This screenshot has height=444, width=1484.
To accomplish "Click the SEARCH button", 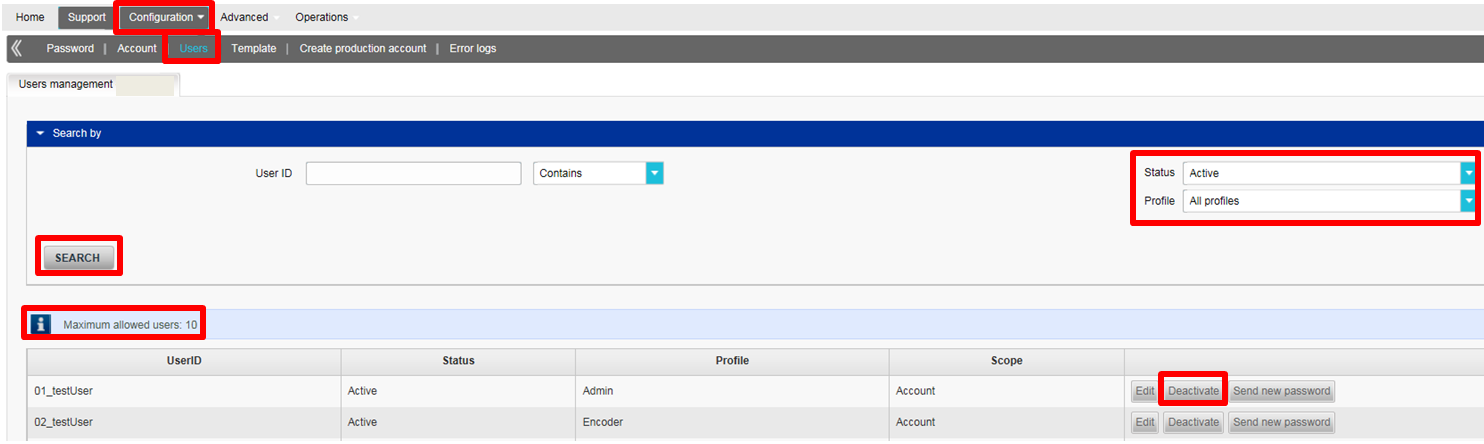I will pyautogui.click(x=78, y=258).
